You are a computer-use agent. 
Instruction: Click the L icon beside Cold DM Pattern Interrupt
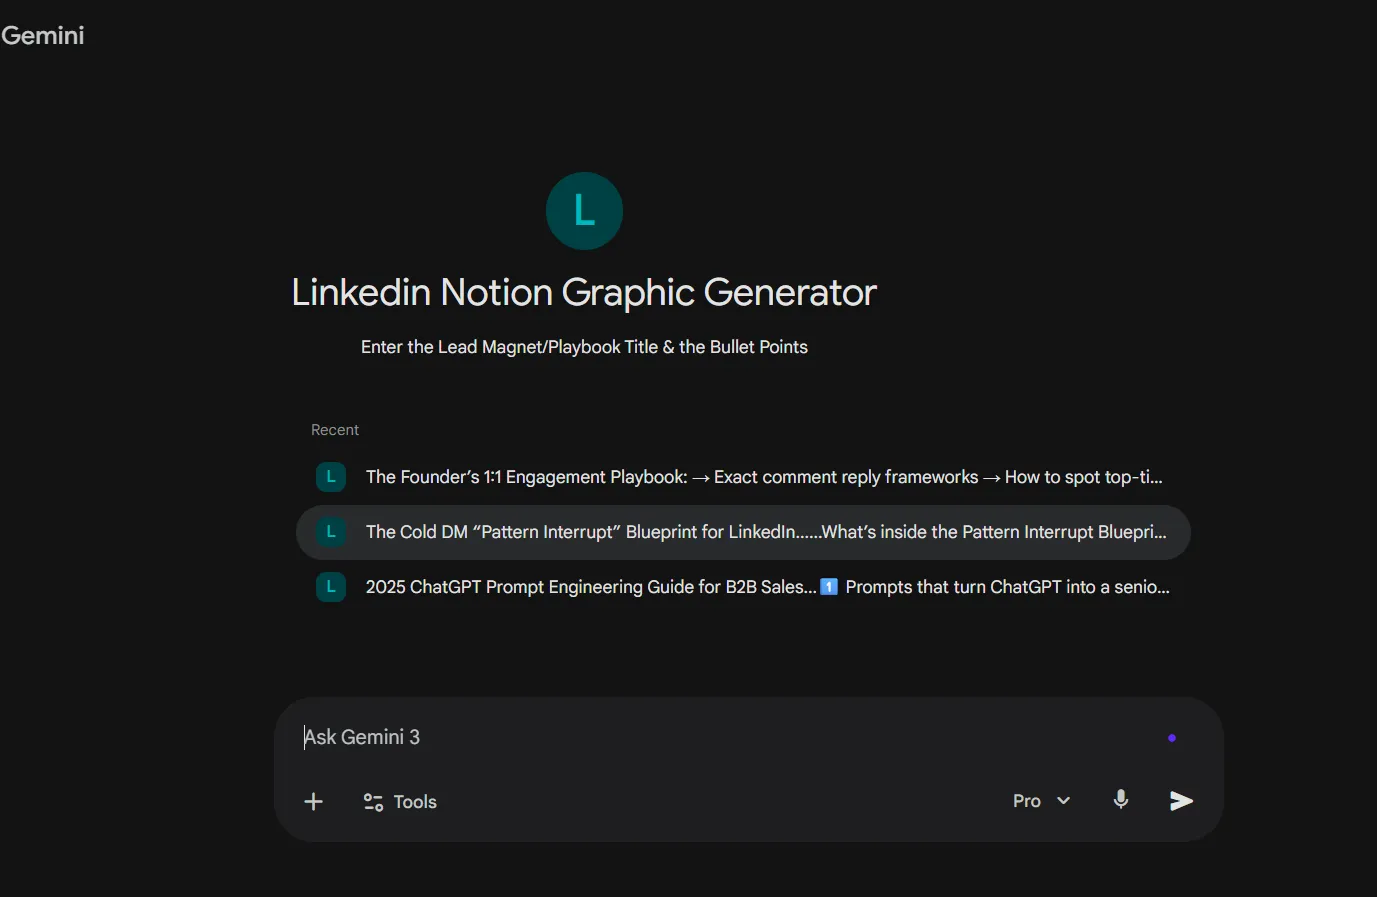pyautogui.click(x=331, y=532)
